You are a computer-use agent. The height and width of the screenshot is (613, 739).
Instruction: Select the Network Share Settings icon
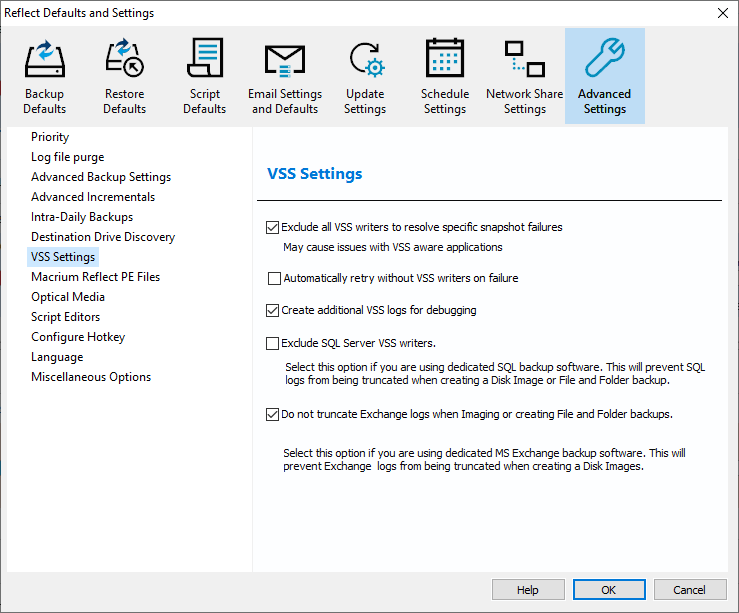click(x=524, y=60)
